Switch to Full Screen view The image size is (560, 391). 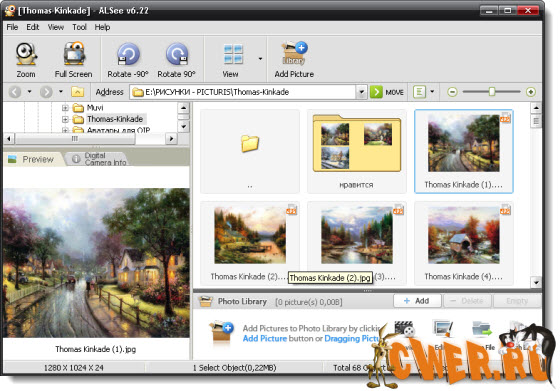(x=73, y=60)
